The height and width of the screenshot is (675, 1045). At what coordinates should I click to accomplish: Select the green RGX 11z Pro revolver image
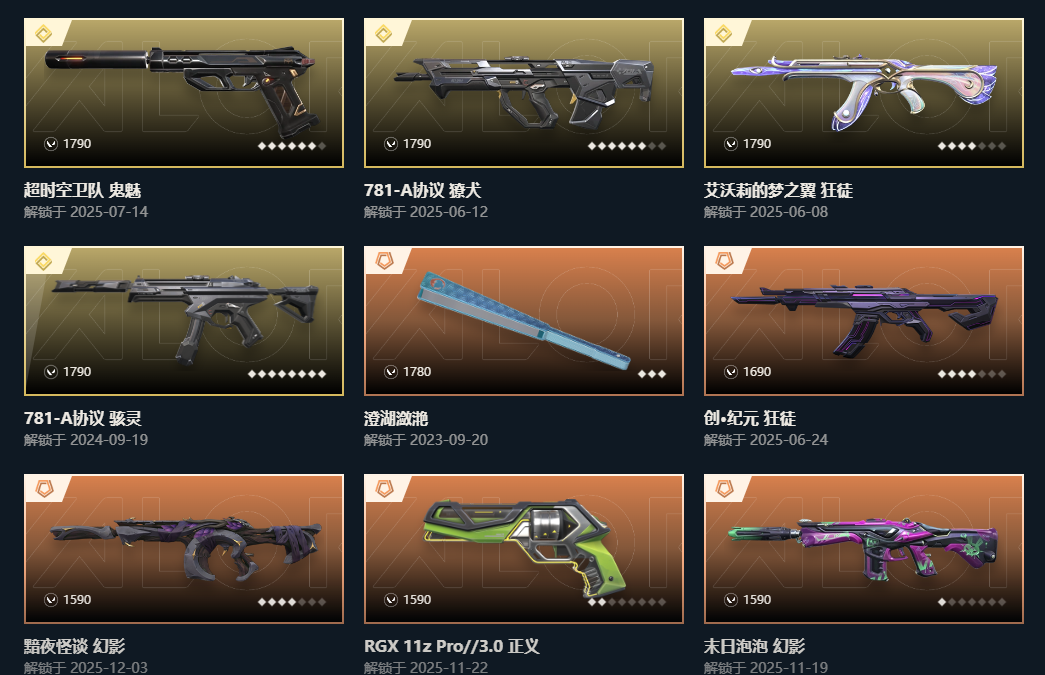pyautogui.click(x=525, y=546)
